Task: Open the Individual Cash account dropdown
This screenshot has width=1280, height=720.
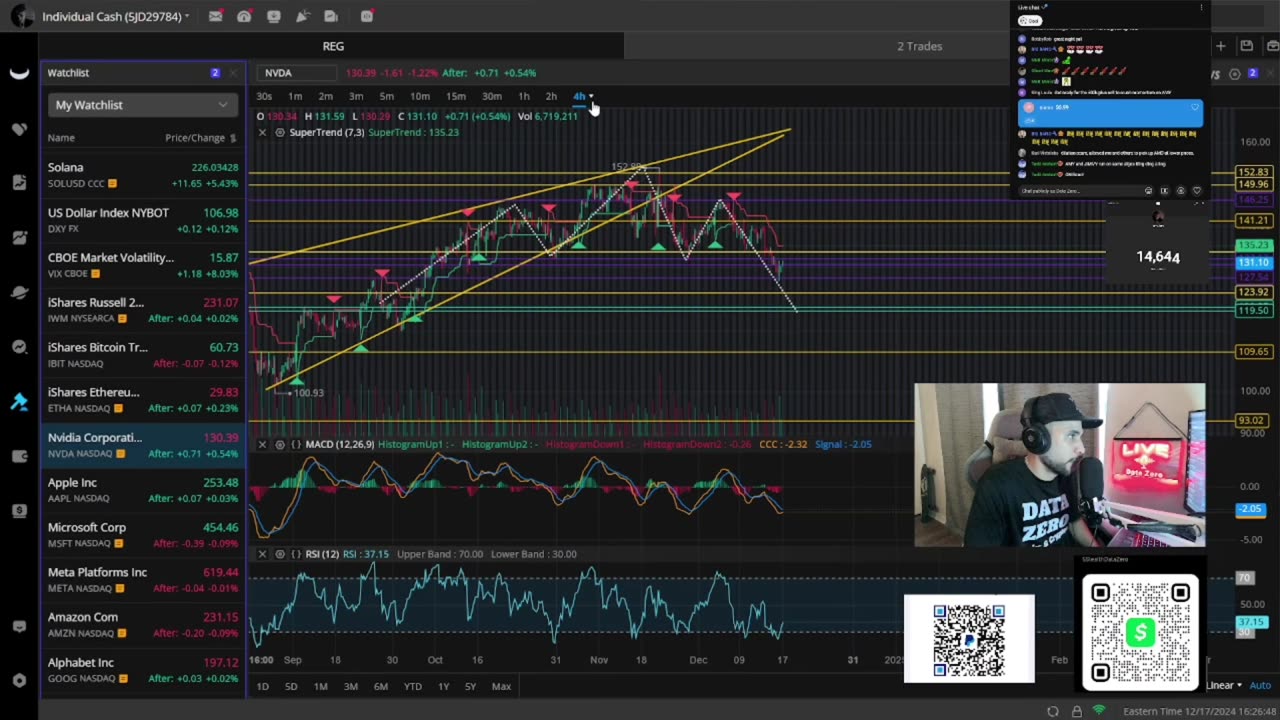Action: click(115, 16)
